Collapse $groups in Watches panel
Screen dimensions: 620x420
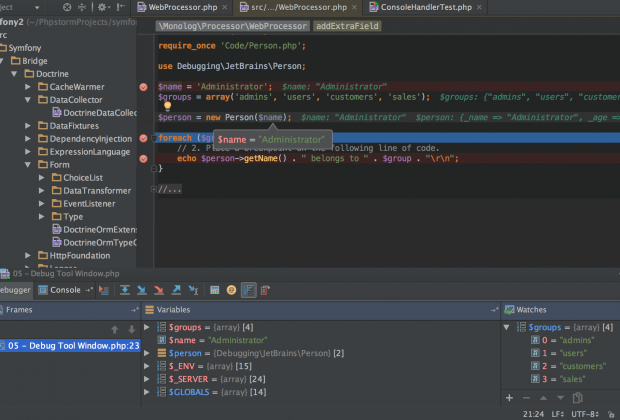click(x=507, y=327)
